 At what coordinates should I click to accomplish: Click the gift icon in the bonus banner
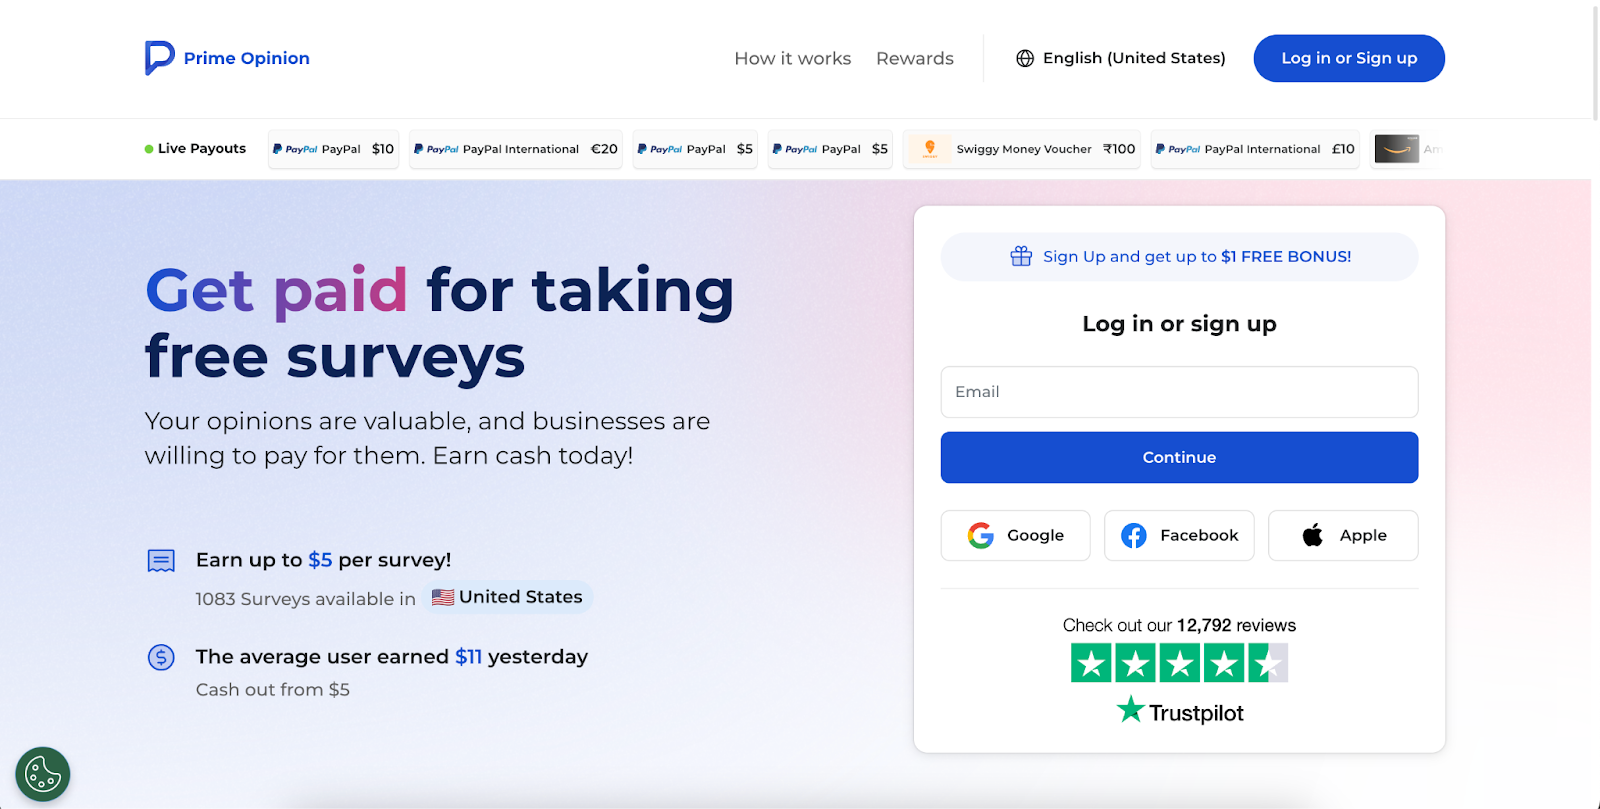[1021, 257]
